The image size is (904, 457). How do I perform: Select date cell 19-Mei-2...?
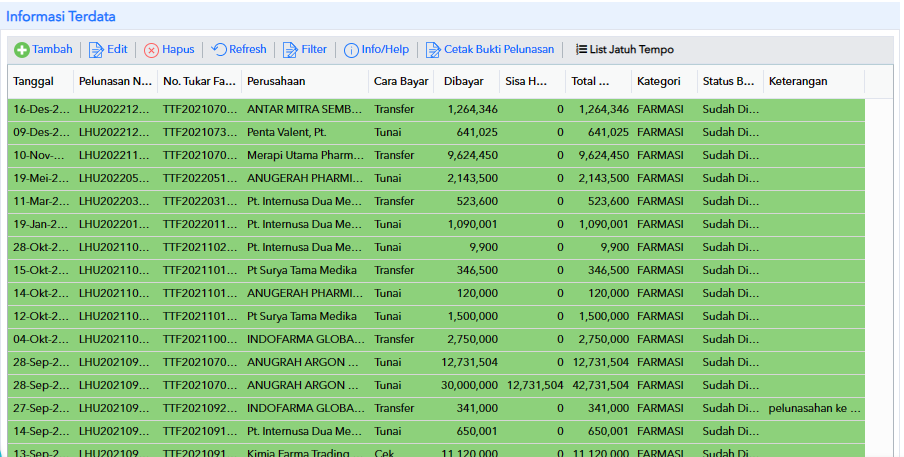coord(40,178)
